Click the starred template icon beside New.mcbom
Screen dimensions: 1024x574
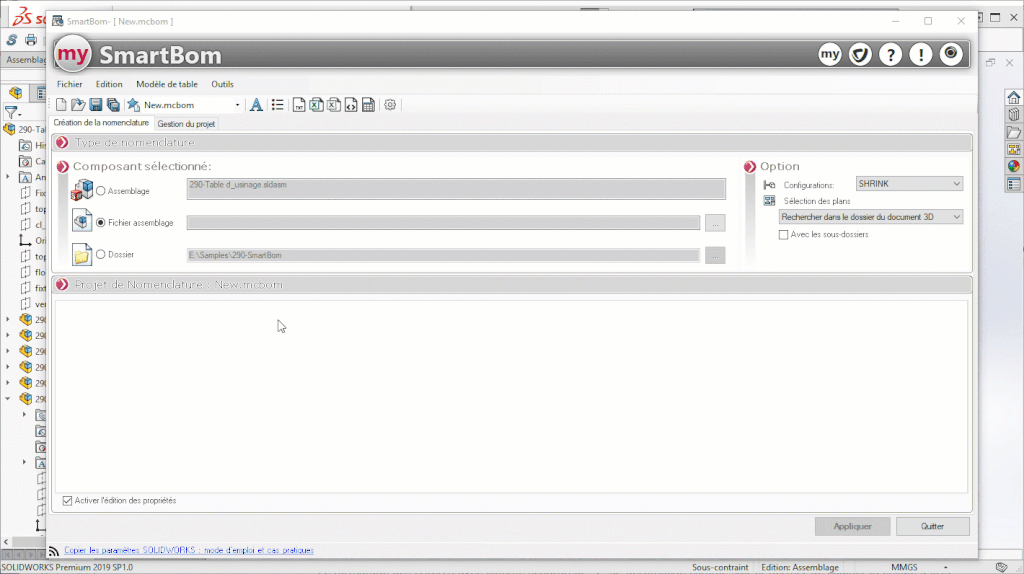(x=133, y=105)
